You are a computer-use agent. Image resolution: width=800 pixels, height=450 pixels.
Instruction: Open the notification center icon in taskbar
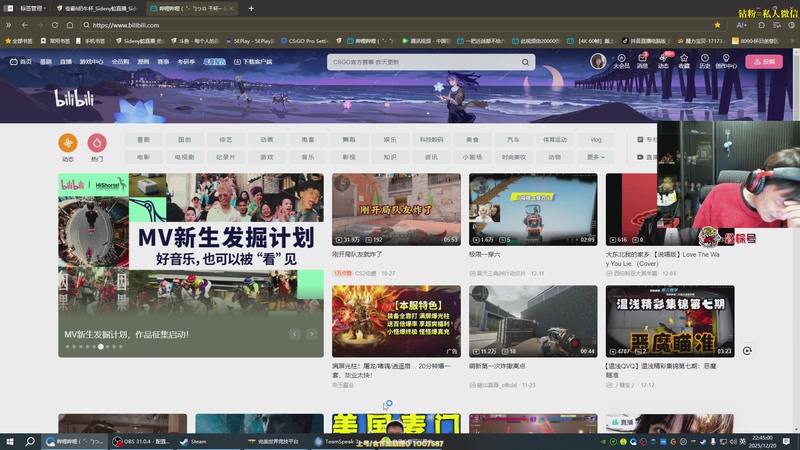click(787, 441)
